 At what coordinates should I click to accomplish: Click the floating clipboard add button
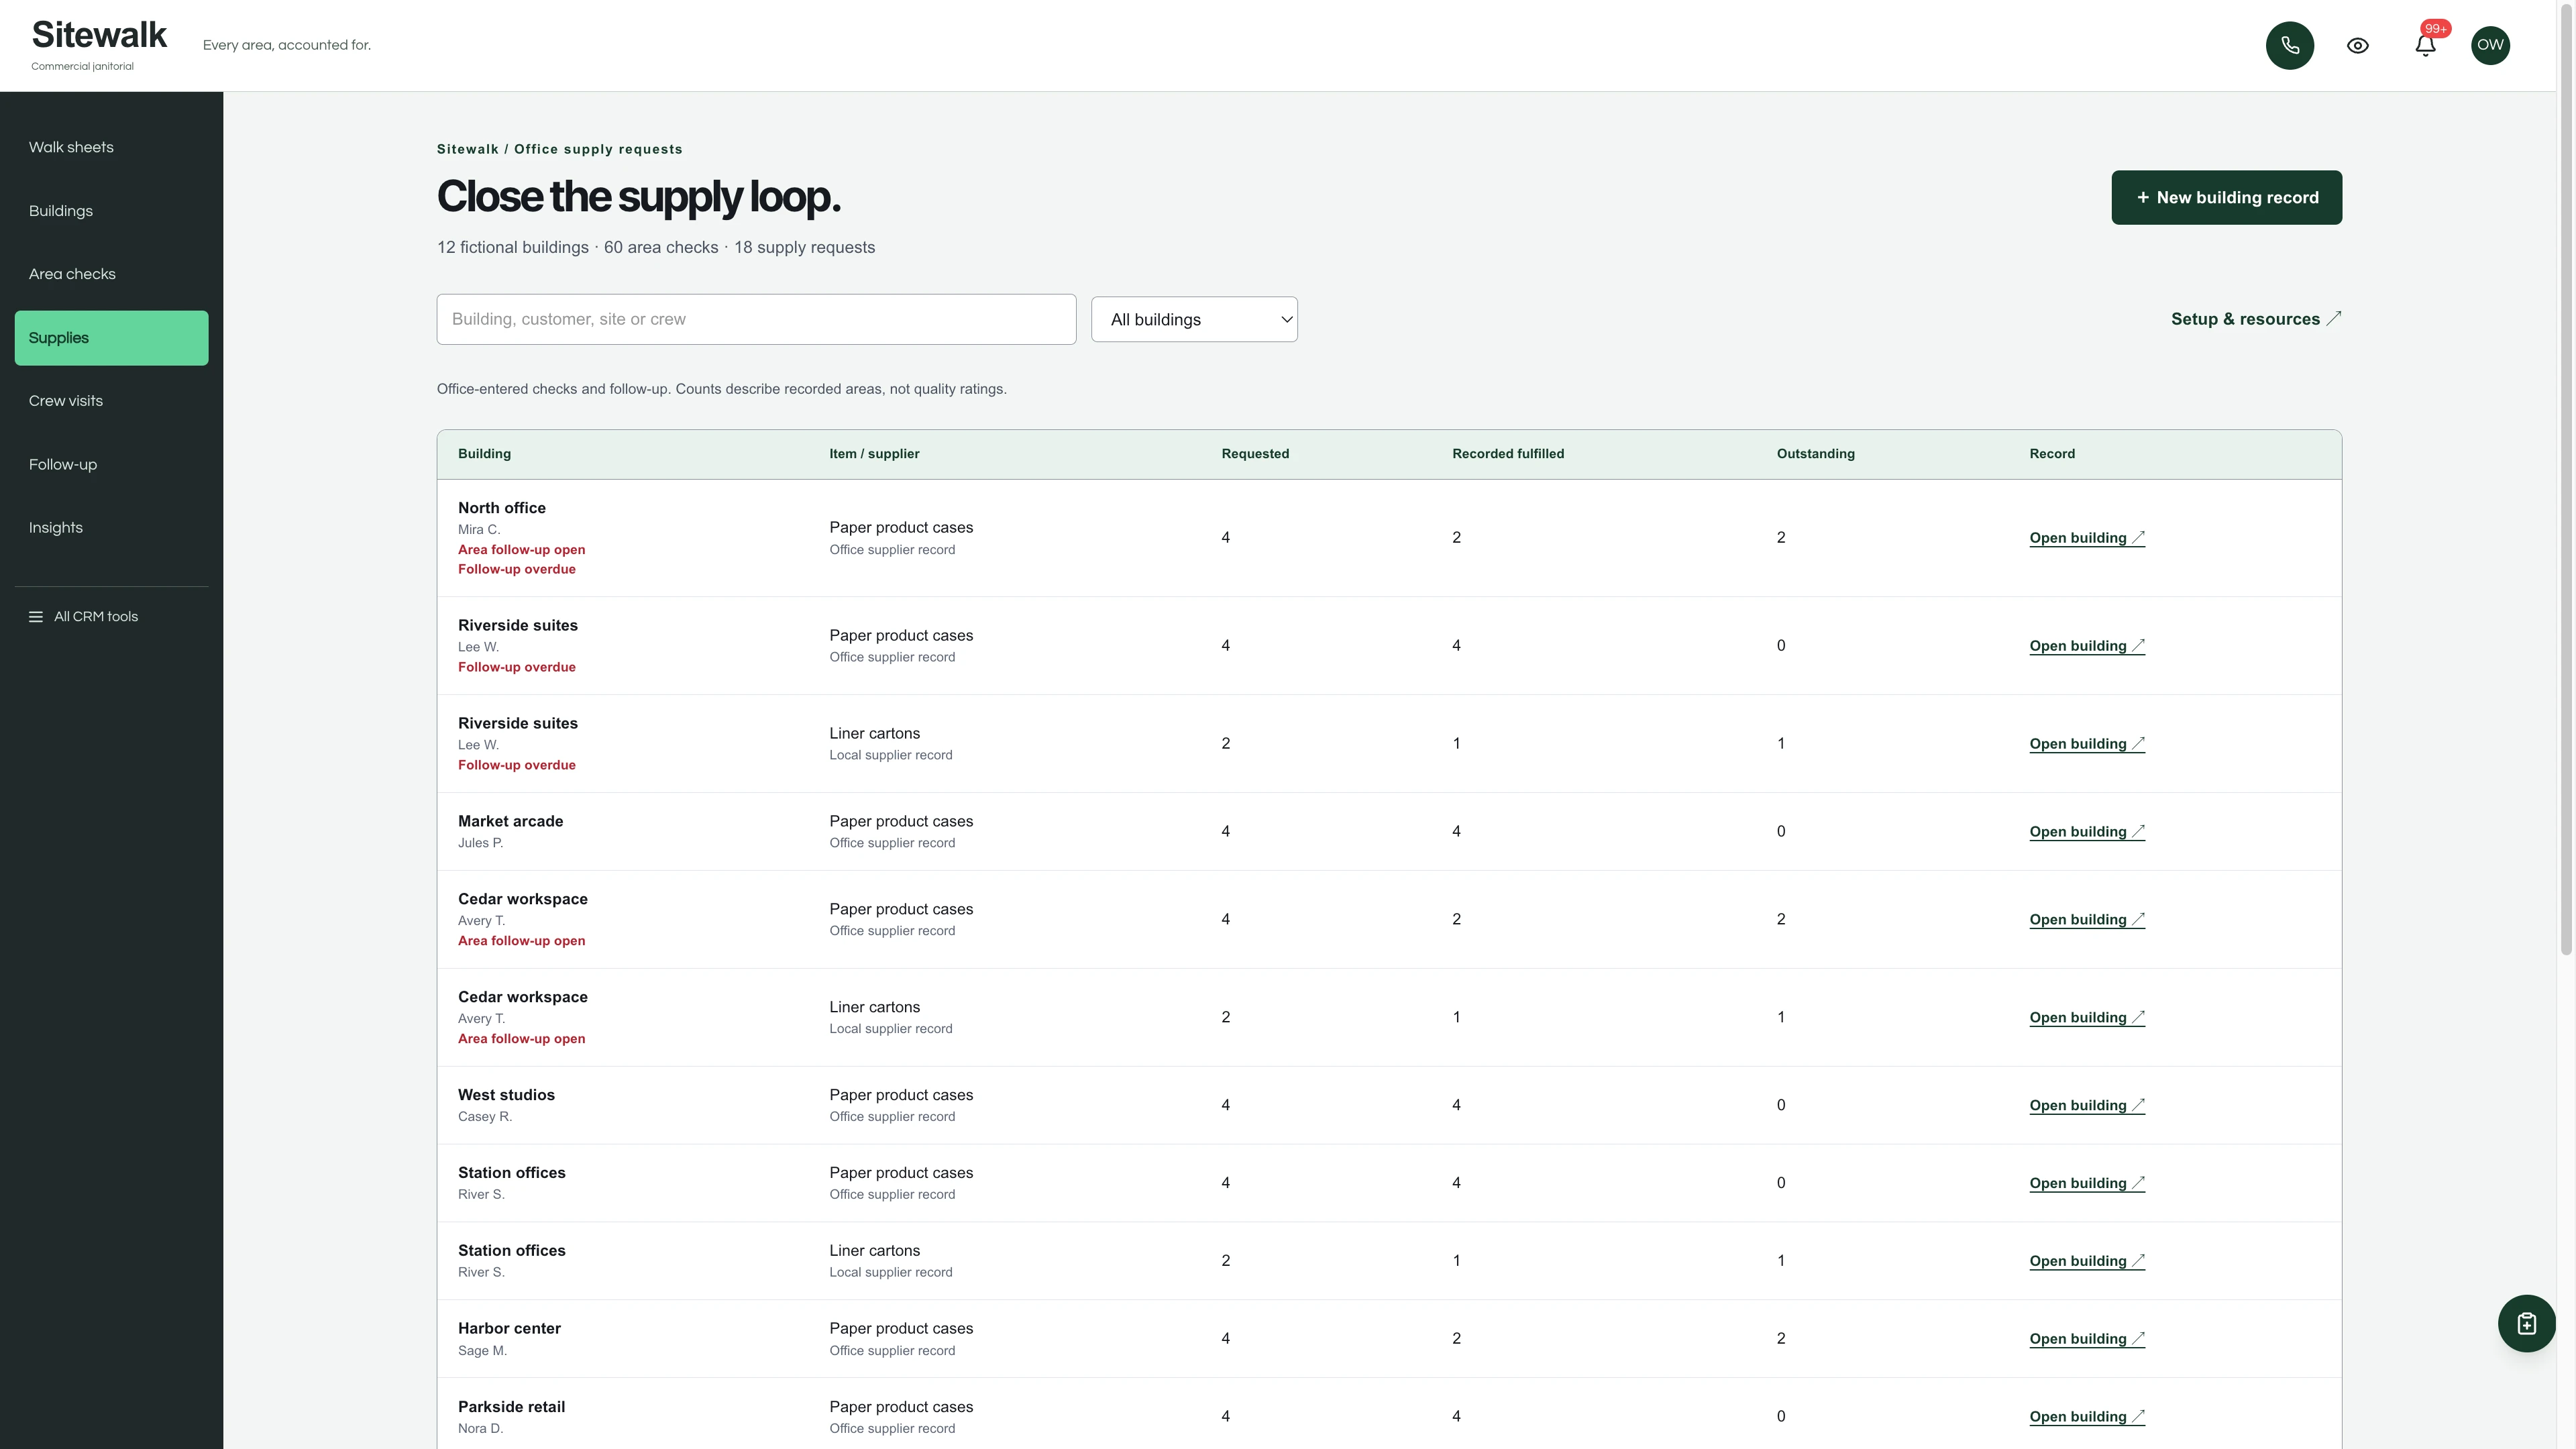[2526, 1323]
